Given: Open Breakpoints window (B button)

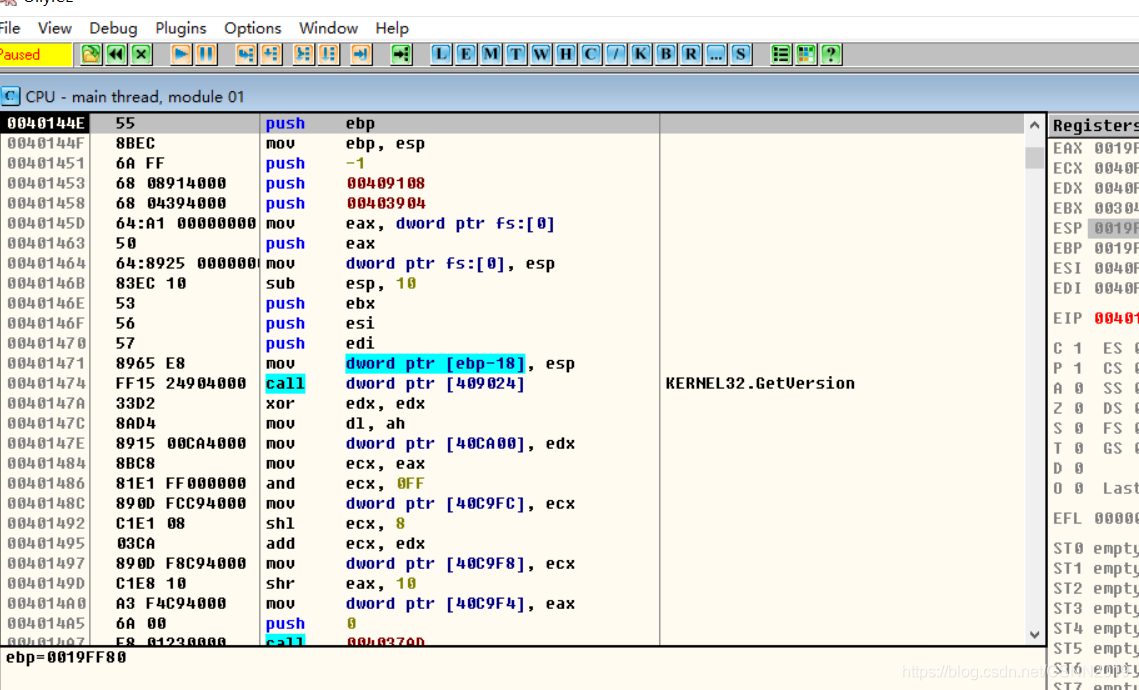Looking at the screenshot, I should coord(666,54).
